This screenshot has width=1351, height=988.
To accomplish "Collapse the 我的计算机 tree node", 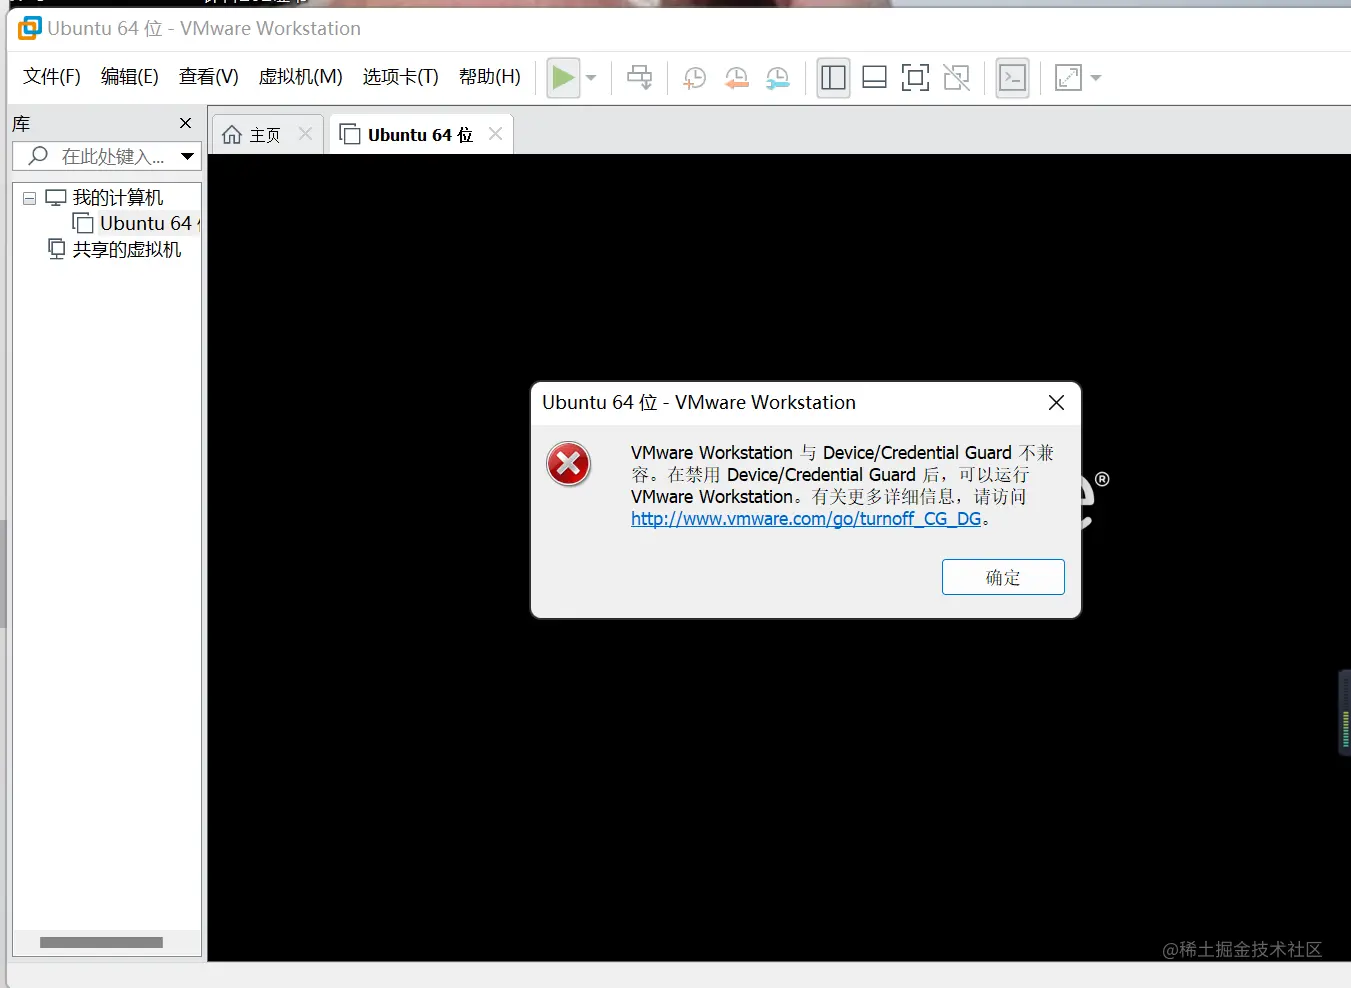I will (30, 198).
